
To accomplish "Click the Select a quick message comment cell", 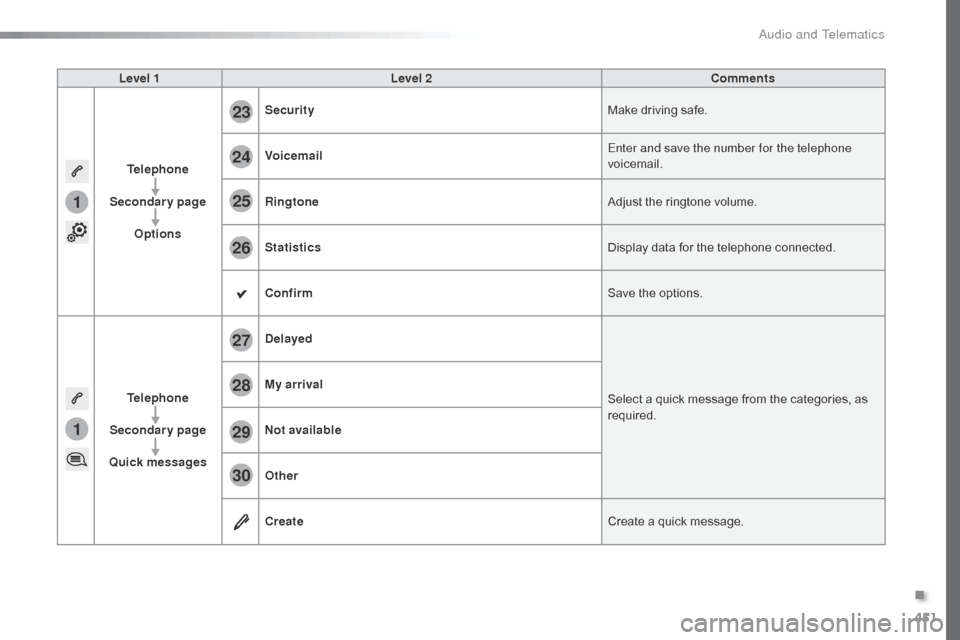I will coord(743,407).
